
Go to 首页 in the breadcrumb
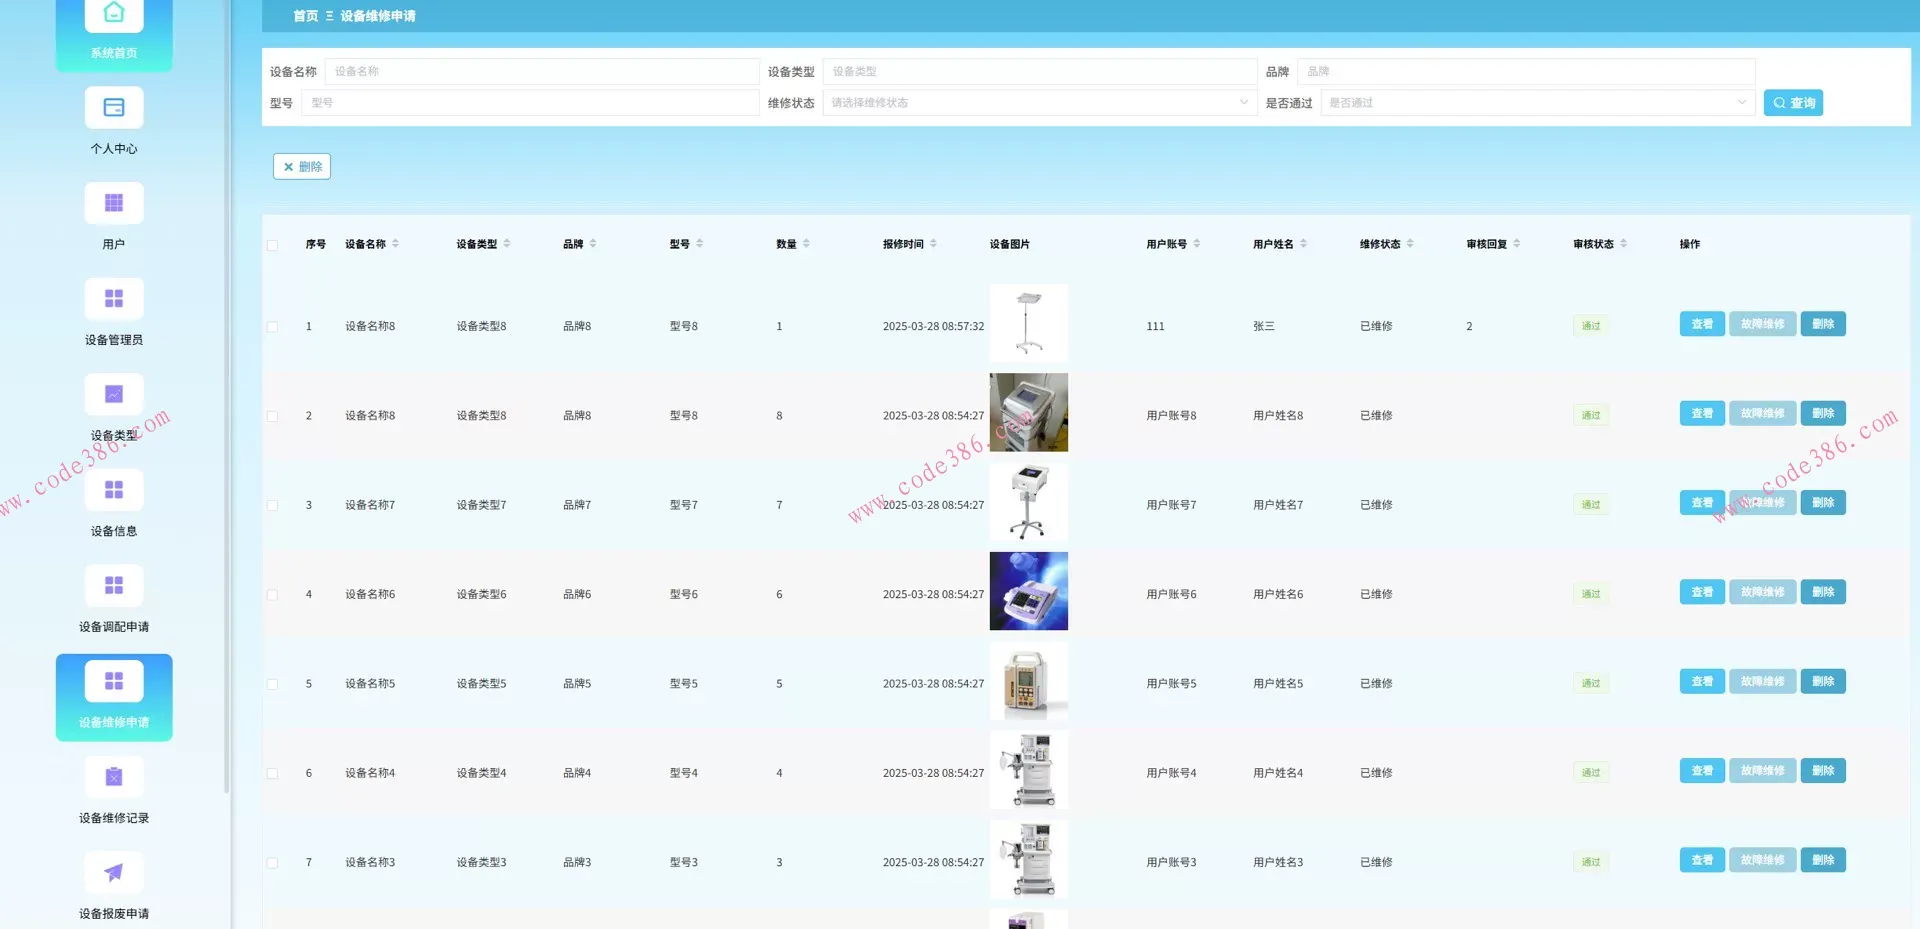click(305, 16)
